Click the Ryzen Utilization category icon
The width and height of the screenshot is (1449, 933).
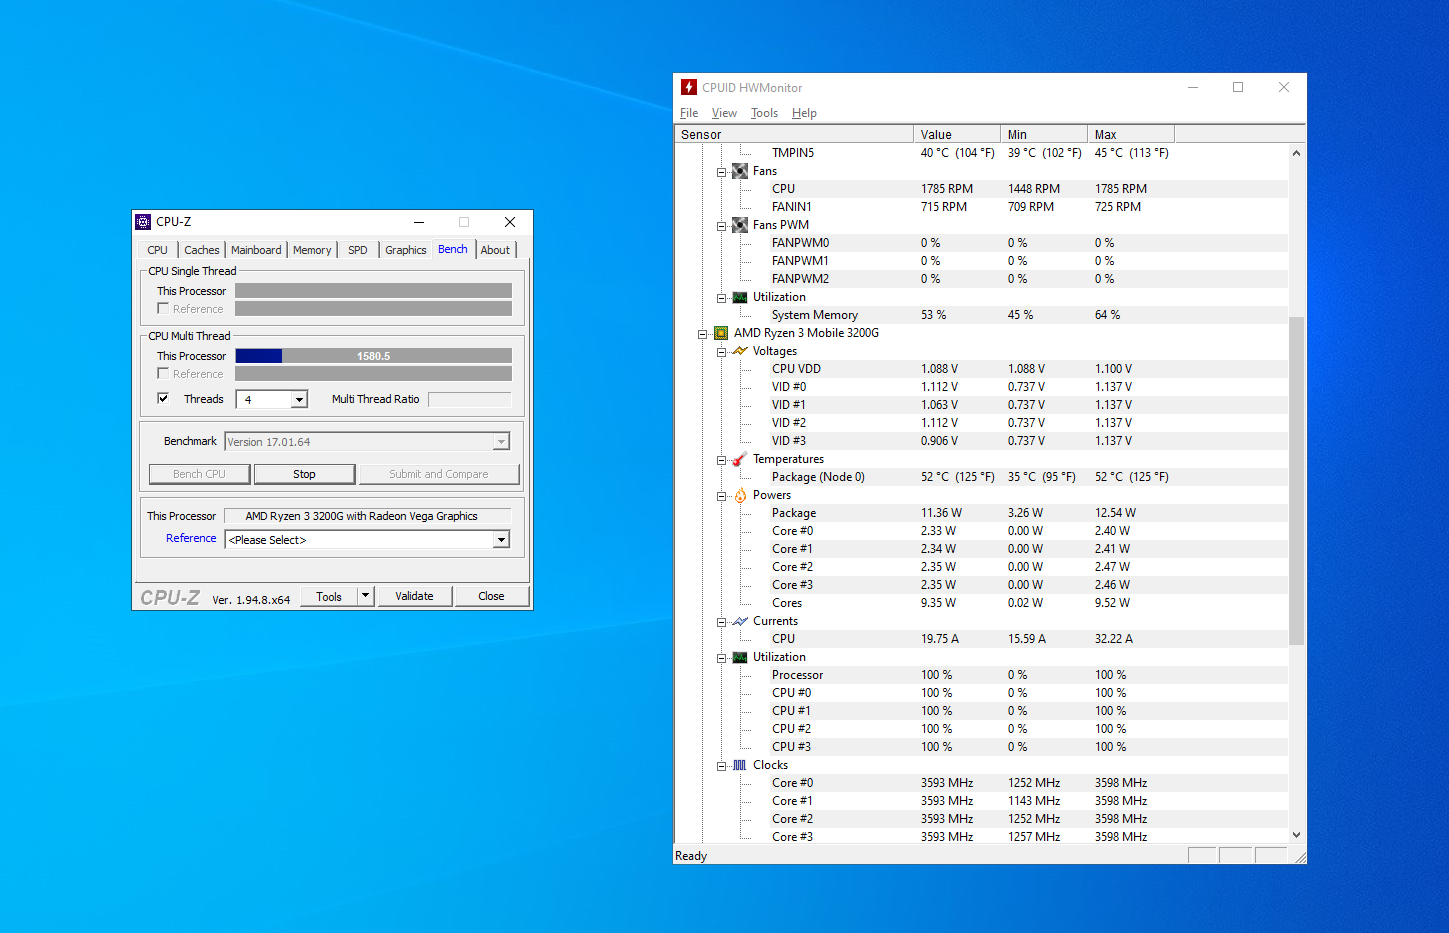click(740, 657)
